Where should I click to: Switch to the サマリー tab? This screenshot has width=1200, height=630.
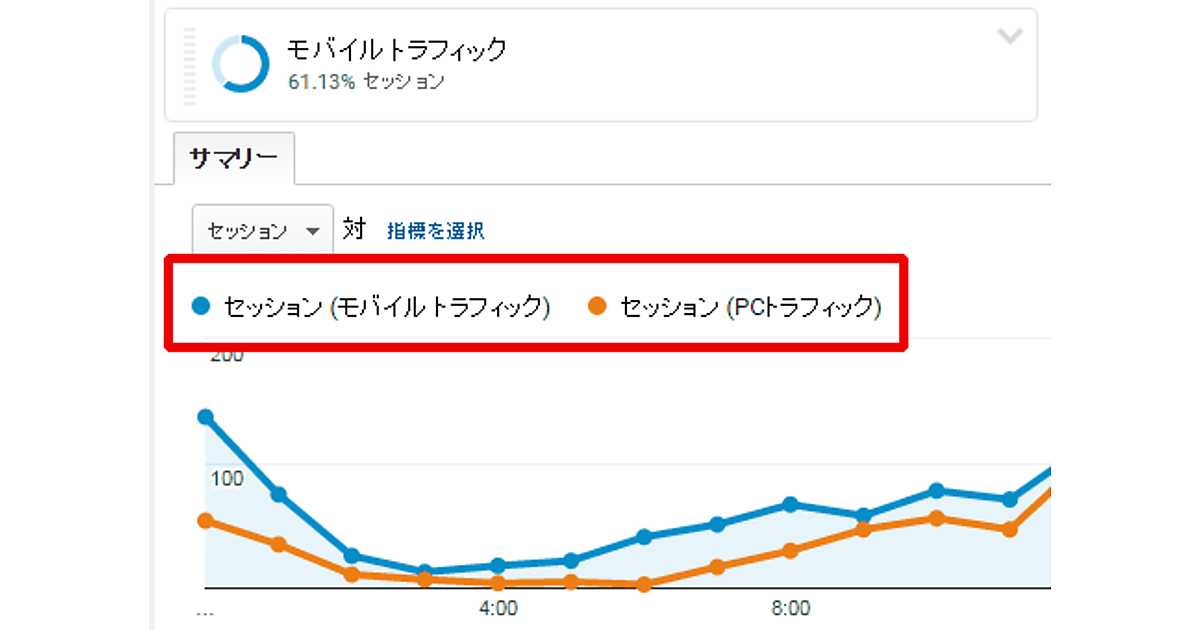pos(234,159)
